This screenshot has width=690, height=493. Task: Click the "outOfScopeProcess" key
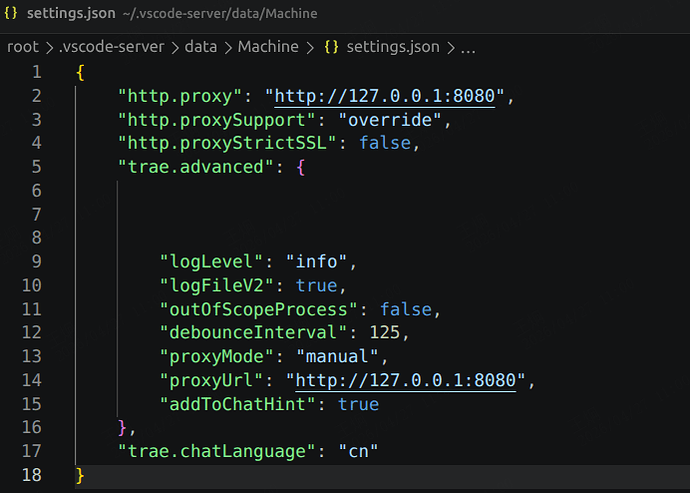coord(258,309)
